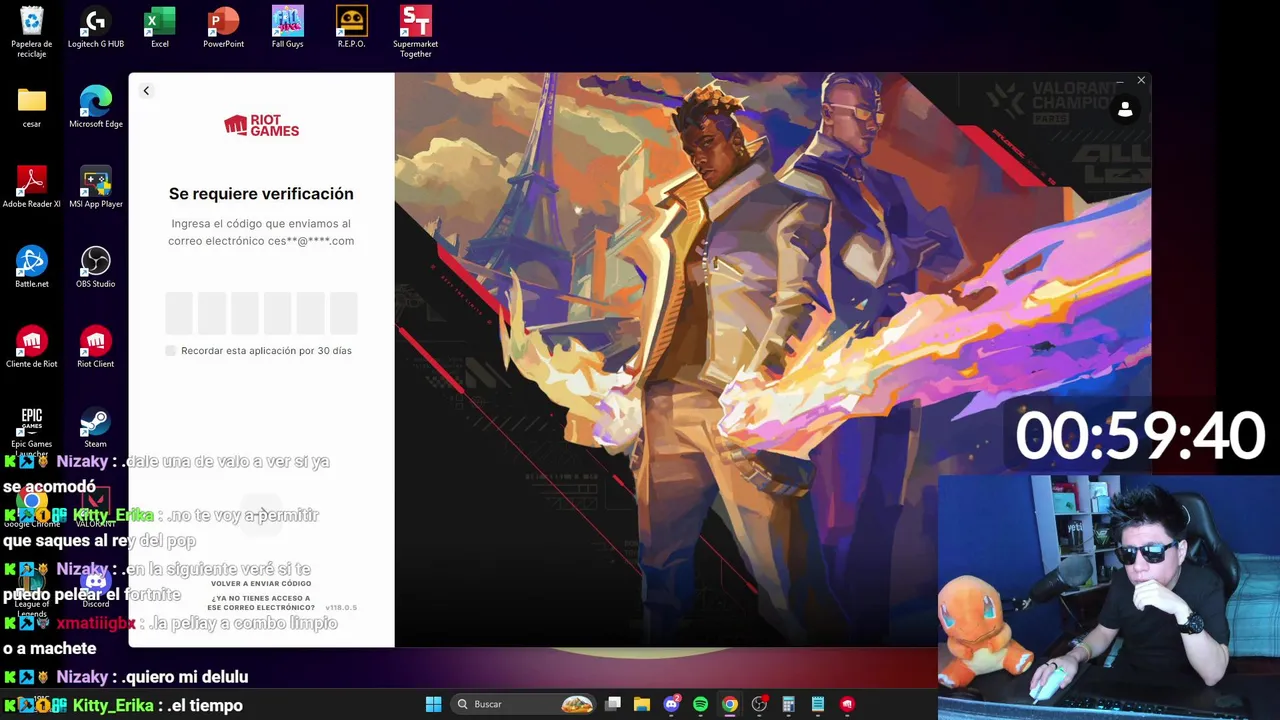Open Notepad from the taskbar
This screenshot has height=720, width=1280.
point(818,704)
